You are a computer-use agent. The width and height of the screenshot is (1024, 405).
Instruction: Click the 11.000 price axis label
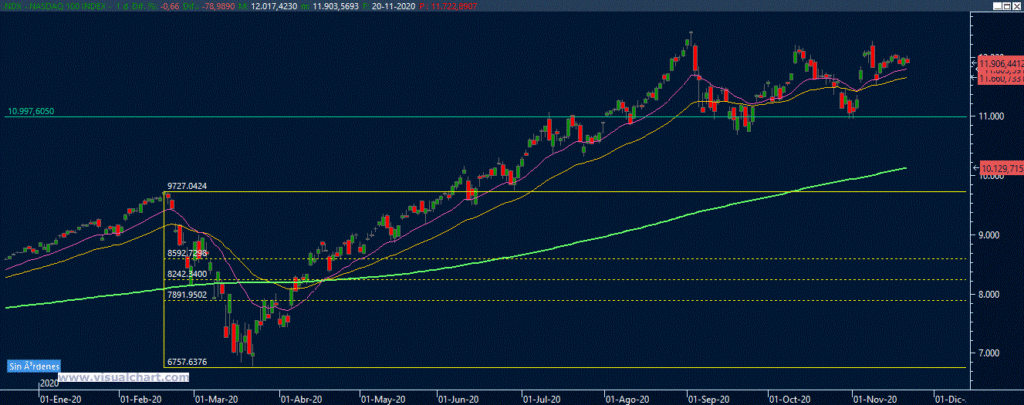[989, 116]
